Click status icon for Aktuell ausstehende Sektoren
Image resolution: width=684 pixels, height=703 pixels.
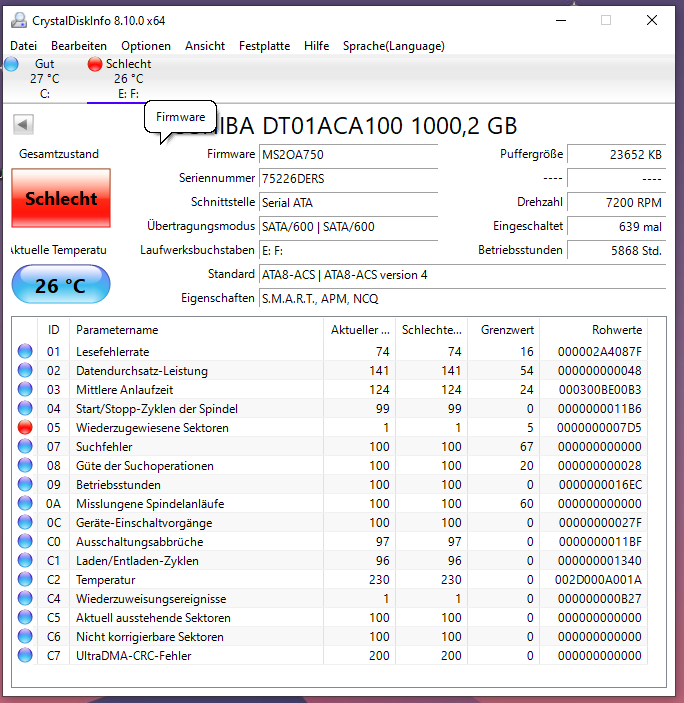pyautogui.click(x=25, y=617)
